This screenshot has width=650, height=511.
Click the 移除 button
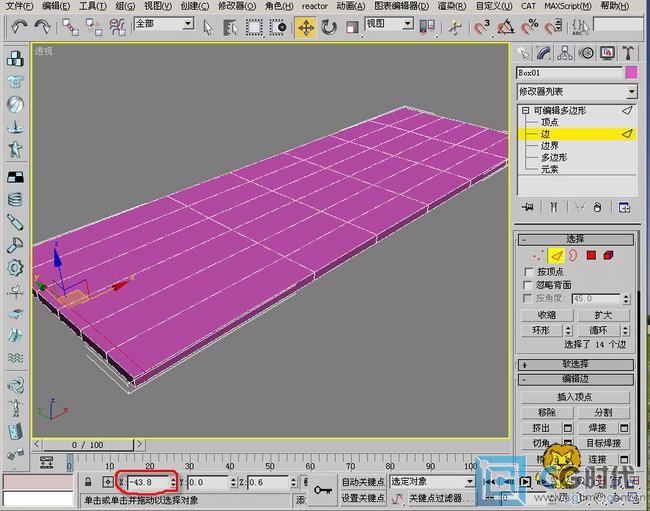(547, 412)
